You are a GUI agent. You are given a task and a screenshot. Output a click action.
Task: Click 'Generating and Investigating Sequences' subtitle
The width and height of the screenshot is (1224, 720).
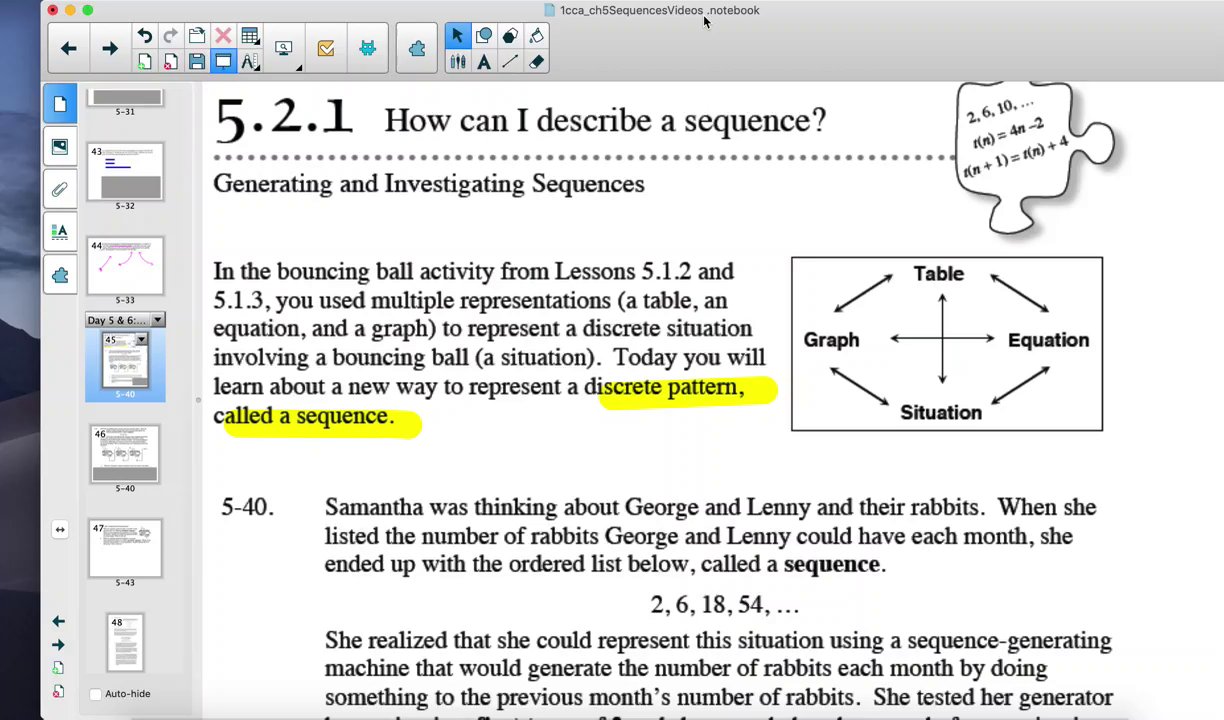(x=429, y=184)
